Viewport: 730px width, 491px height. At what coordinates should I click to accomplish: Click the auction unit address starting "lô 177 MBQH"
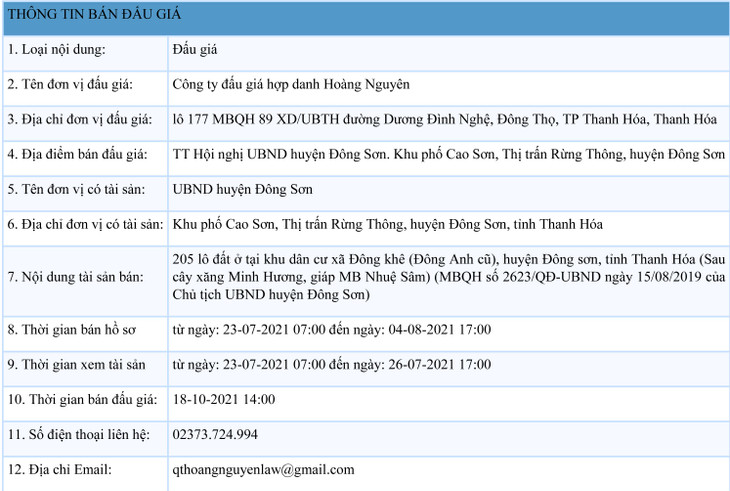pyautogui.click(x=444, y=119)
